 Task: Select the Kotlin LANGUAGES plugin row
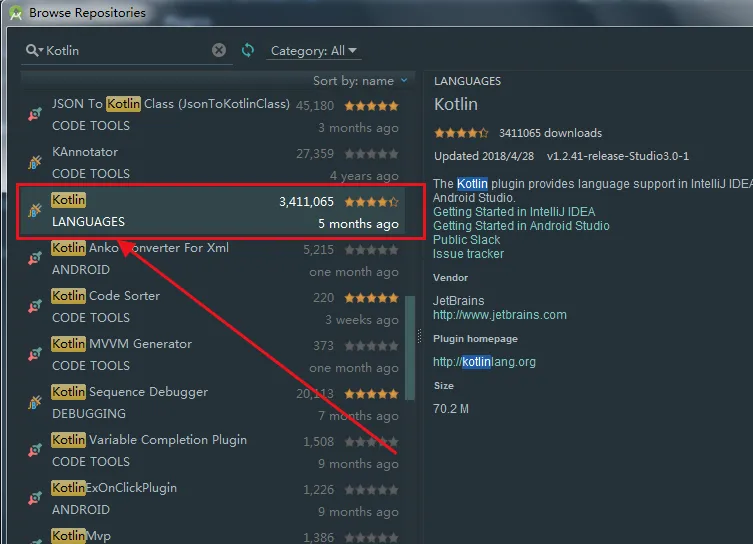click(213, 211)
